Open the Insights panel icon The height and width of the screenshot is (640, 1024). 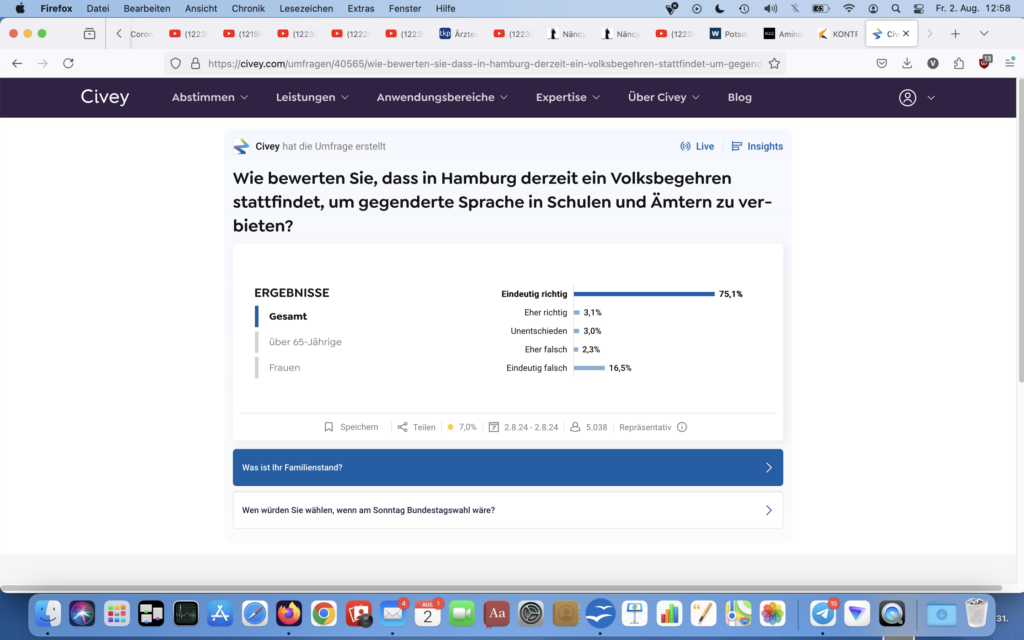737,146
